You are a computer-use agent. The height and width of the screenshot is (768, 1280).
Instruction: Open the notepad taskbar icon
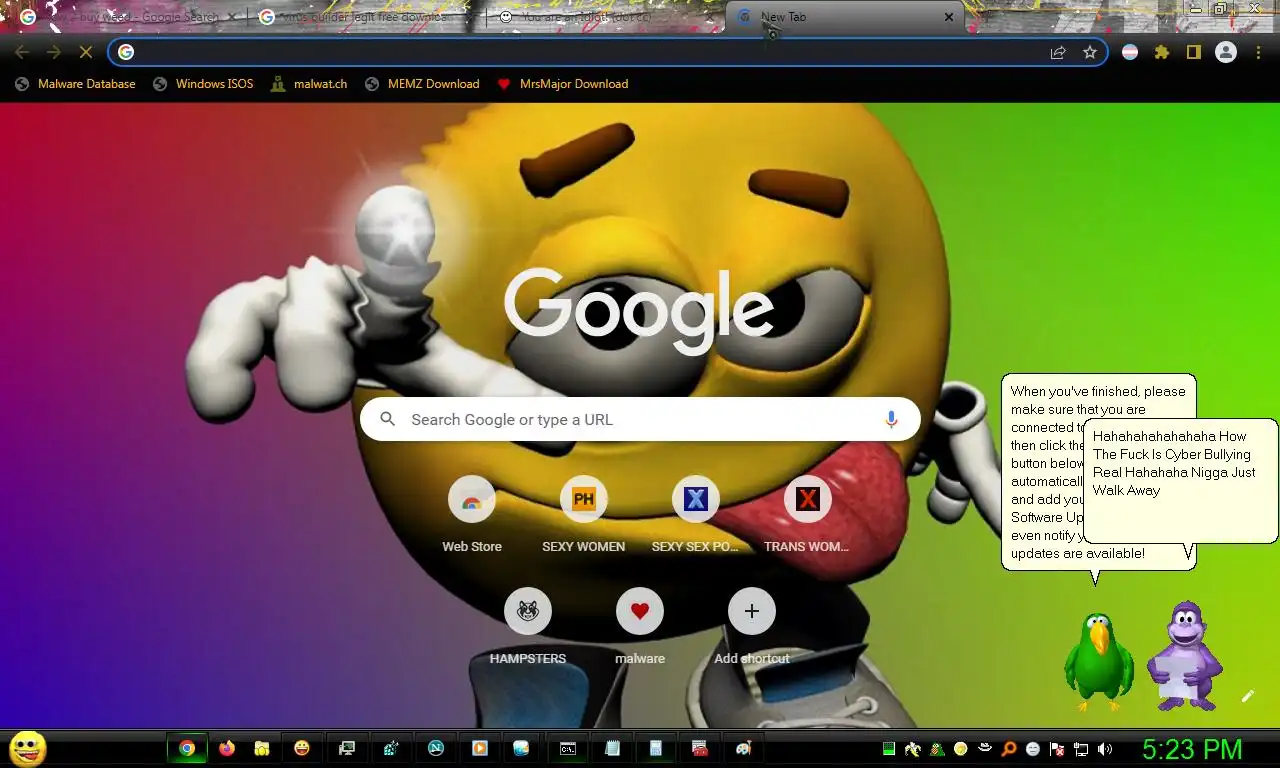tap(612, 748)
